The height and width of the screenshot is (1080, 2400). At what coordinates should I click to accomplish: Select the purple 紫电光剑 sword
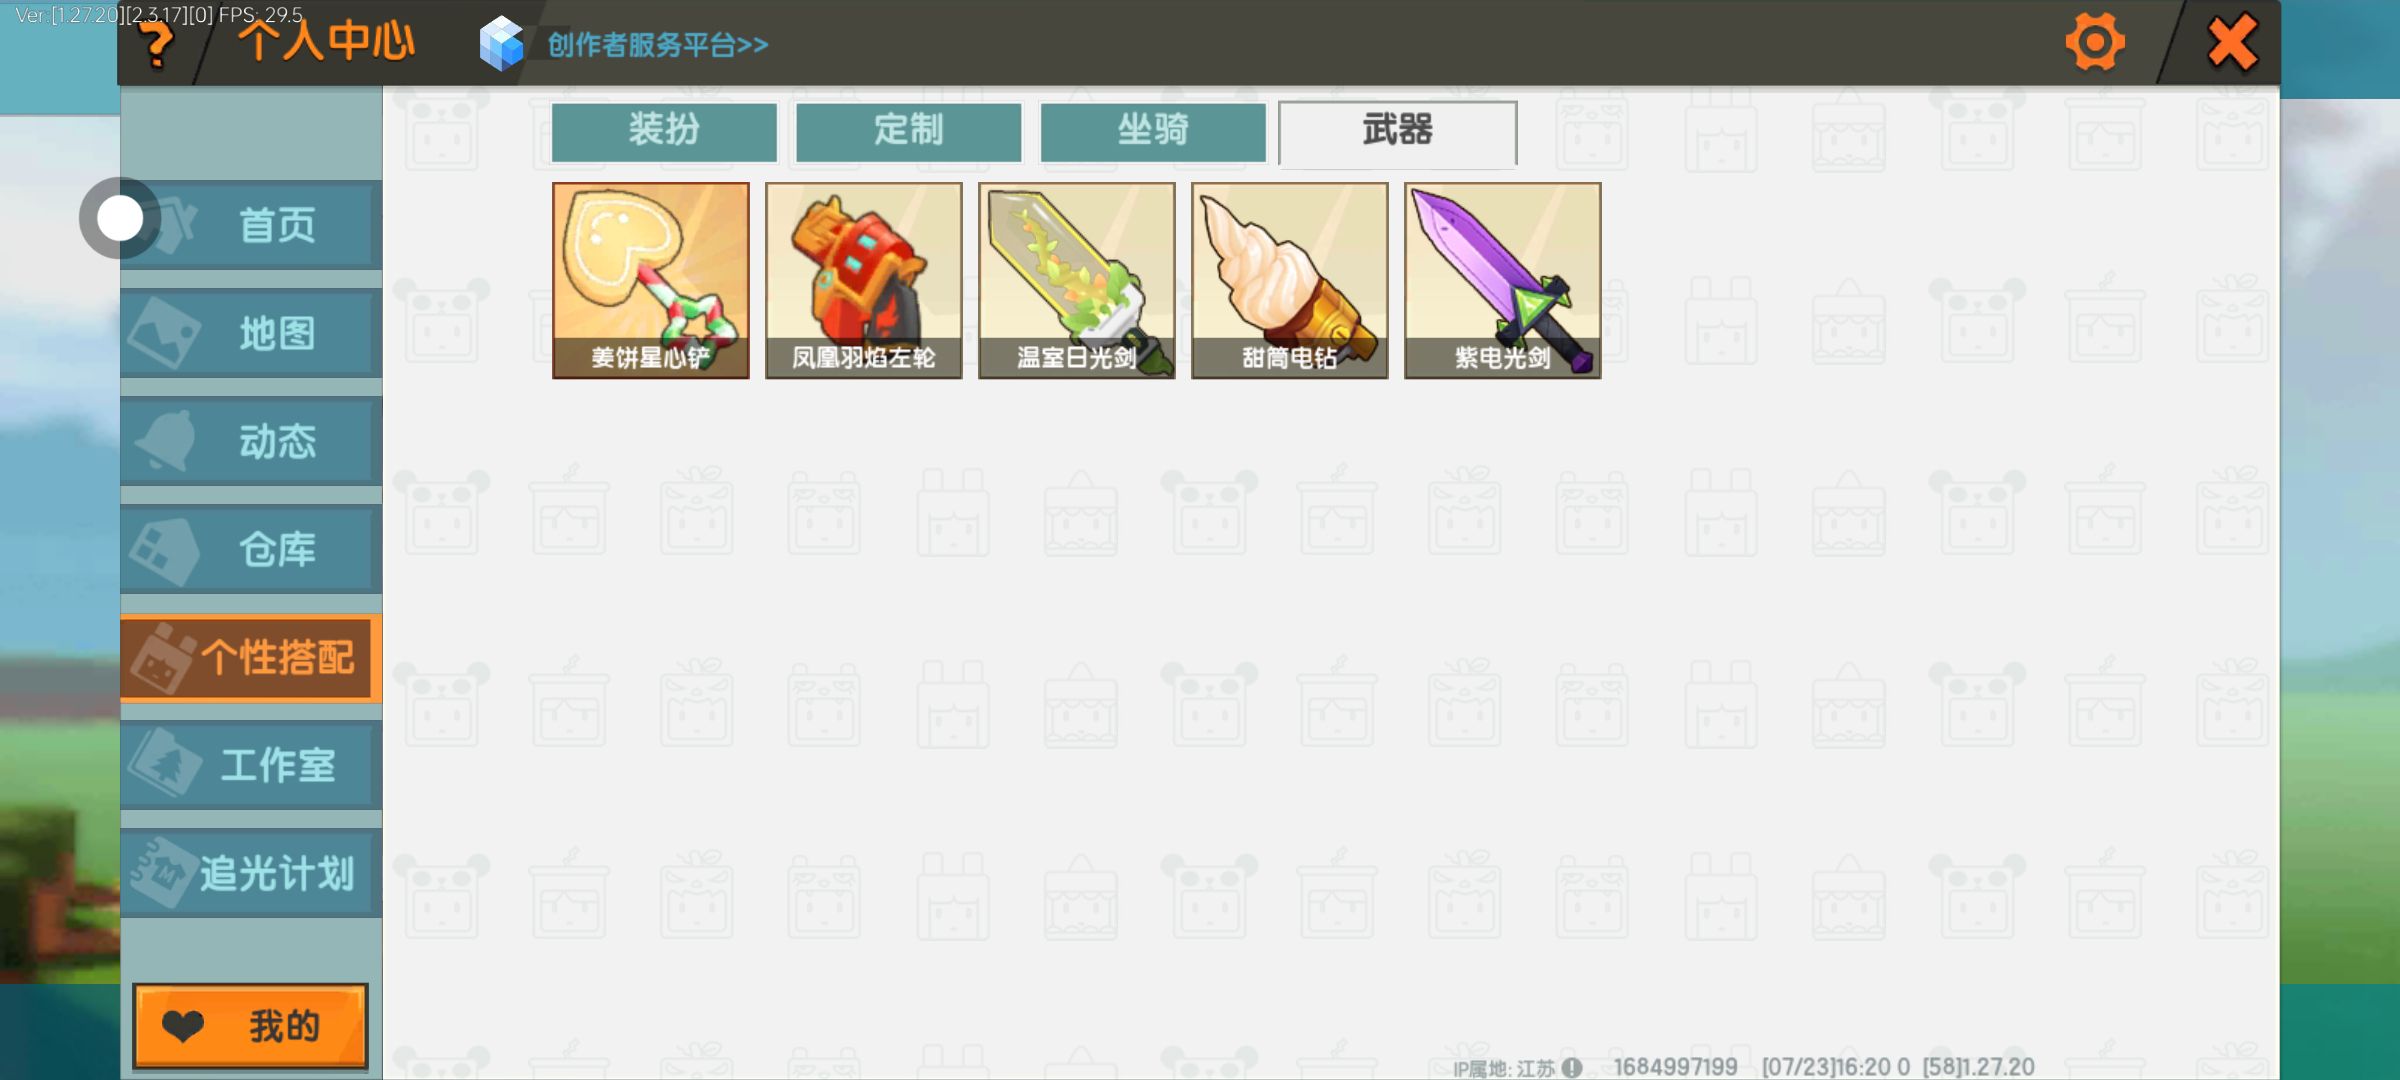click(1503, 280)
